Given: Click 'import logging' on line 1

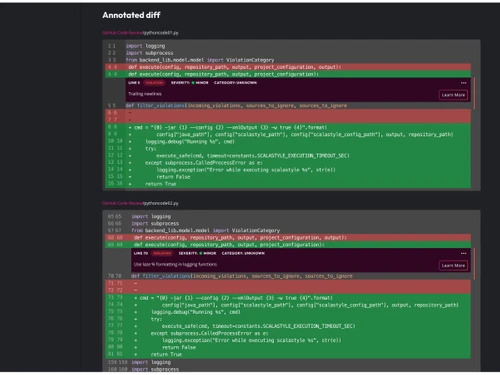Looking at the screenshot, I should pyautogui.click(x=145, y=46).
